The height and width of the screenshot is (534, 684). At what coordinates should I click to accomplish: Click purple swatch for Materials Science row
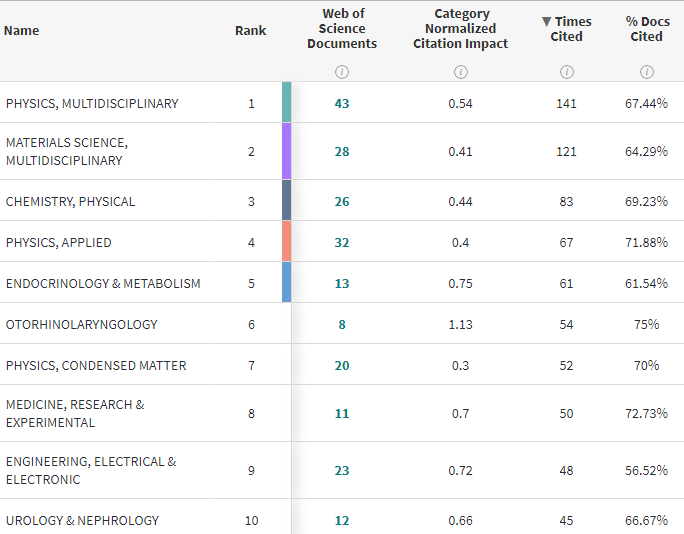click(286, 151)
